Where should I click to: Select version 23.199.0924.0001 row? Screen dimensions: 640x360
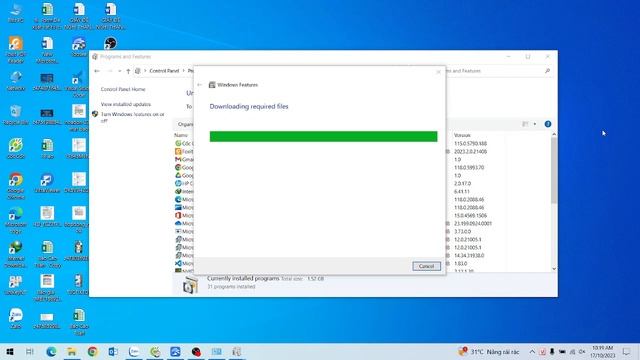[x=473, y=224]
